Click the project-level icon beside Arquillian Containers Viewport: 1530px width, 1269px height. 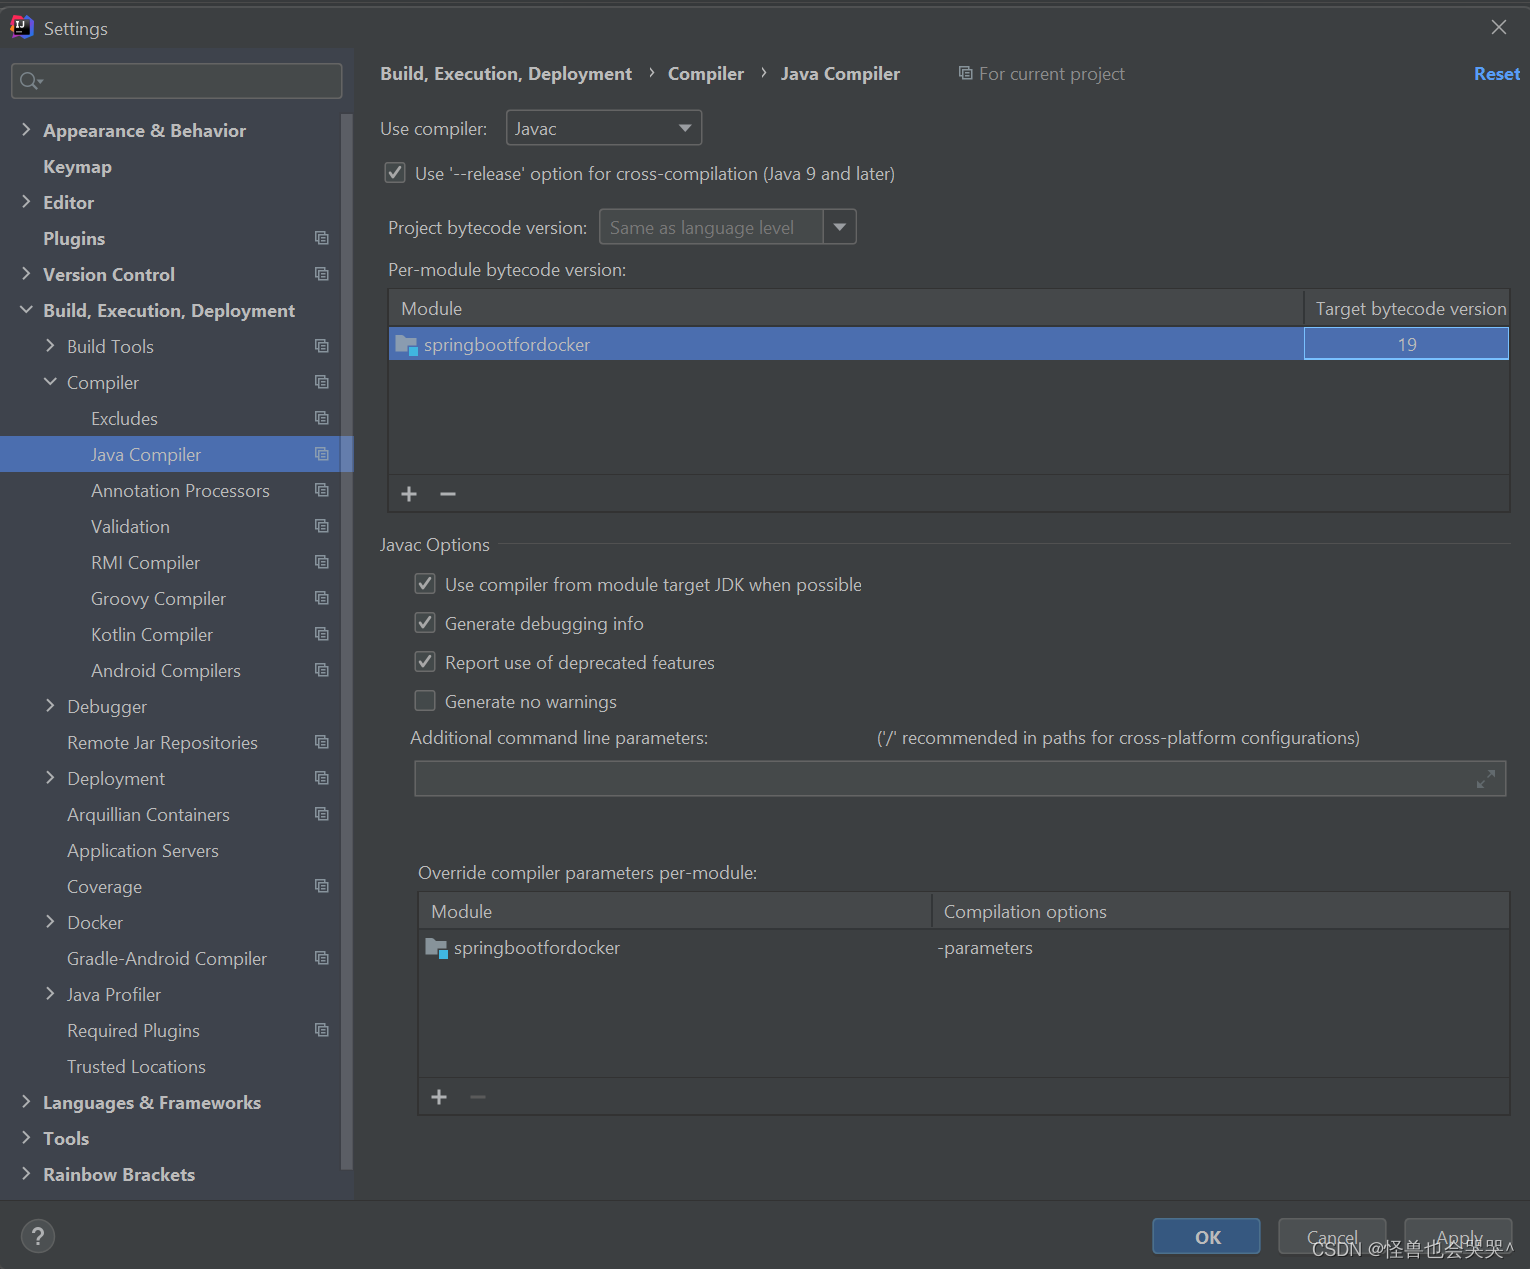click(x=321, y=814)
